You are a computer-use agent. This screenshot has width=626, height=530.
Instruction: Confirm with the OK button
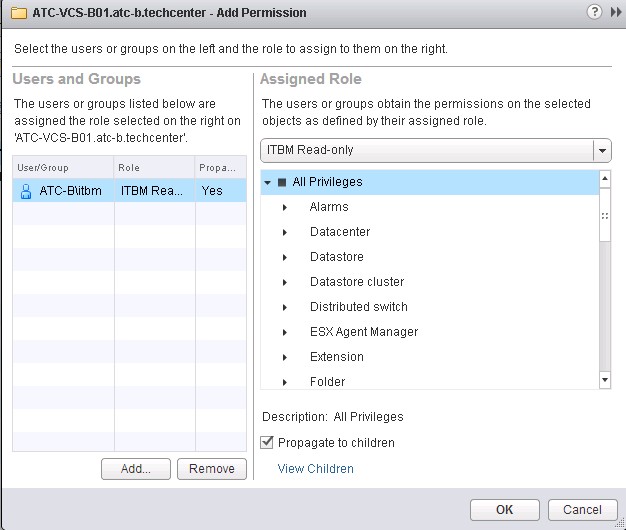pos(504,509)
